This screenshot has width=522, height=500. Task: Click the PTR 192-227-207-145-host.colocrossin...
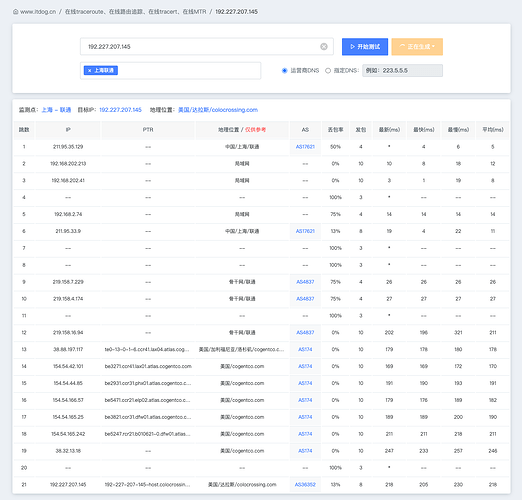point(148,484)
